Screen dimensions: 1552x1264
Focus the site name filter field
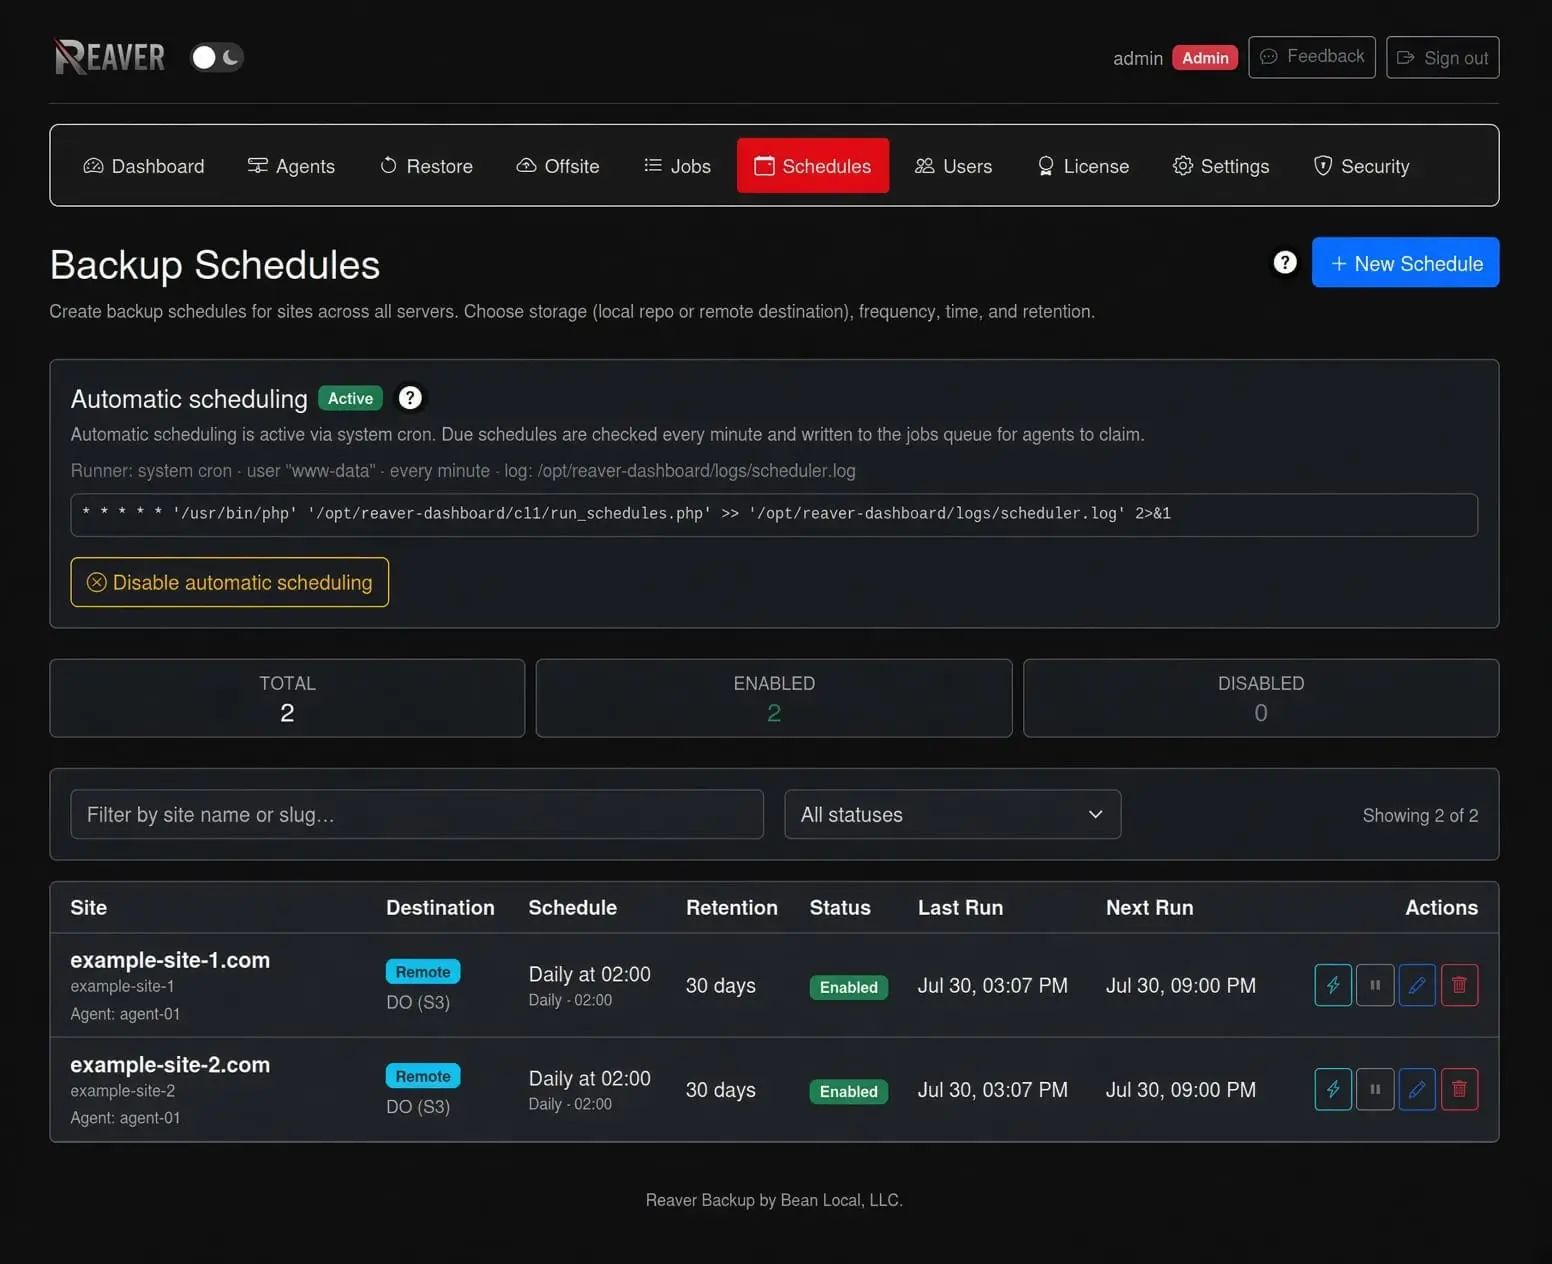coord(417,815)
